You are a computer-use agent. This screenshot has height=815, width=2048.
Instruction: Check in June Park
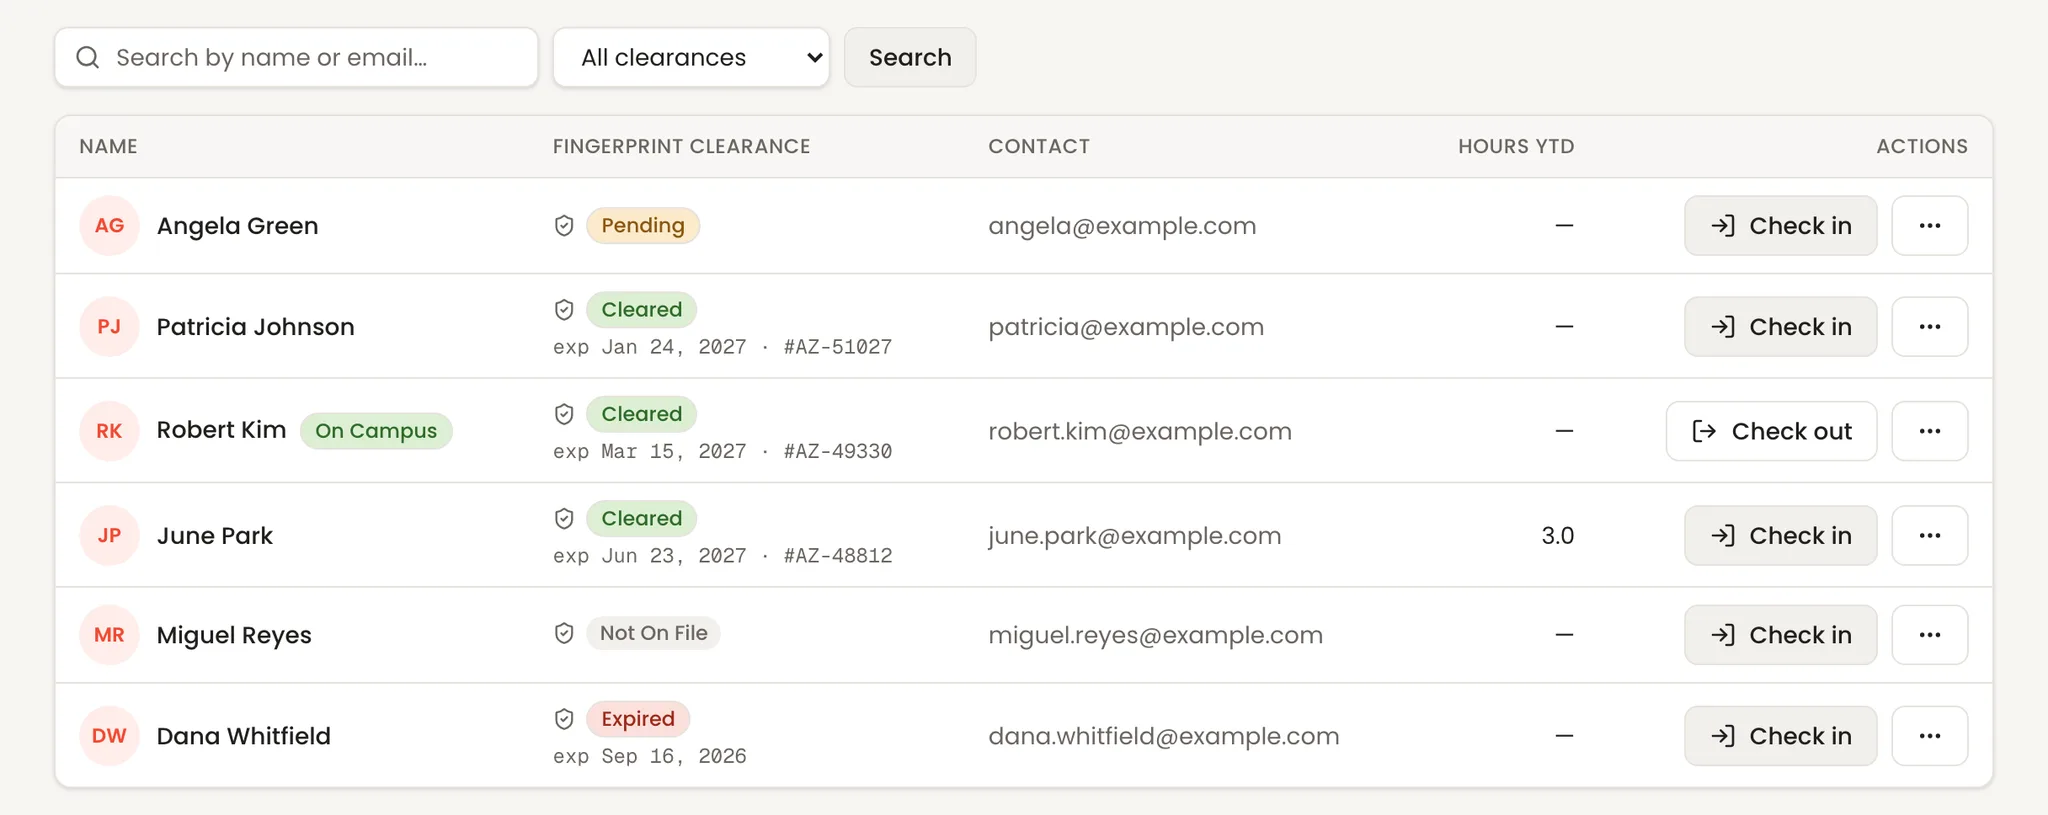click(x=1780, y=536)
